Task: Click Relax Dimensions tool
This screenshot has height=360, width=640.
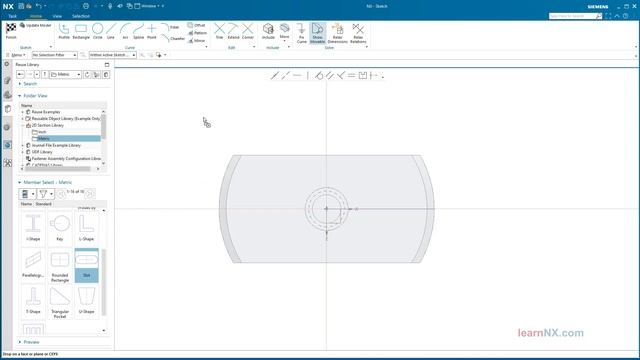Action: point(338,33)
